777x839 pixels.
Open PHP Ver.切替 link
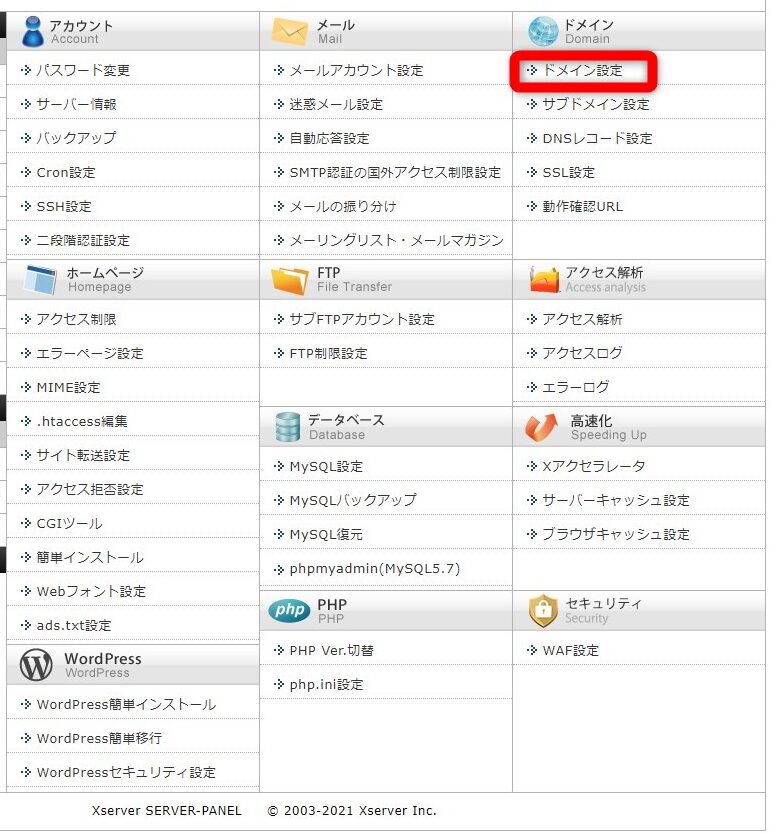click(x=332, y=651)
